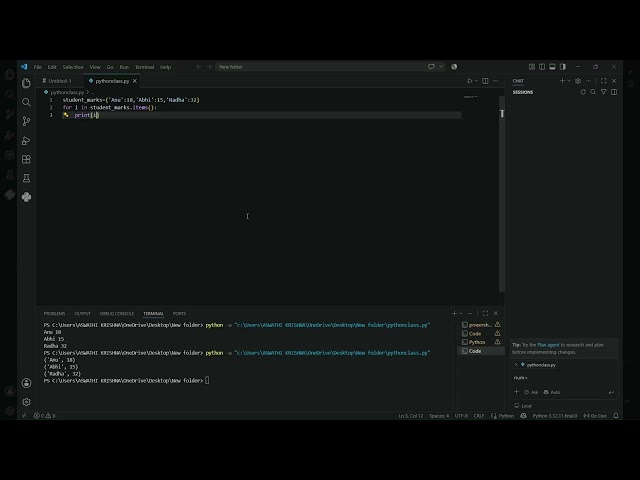Add context with plus in chat input
This screenshot has height=480, width=640.
(x=516, y=392)
